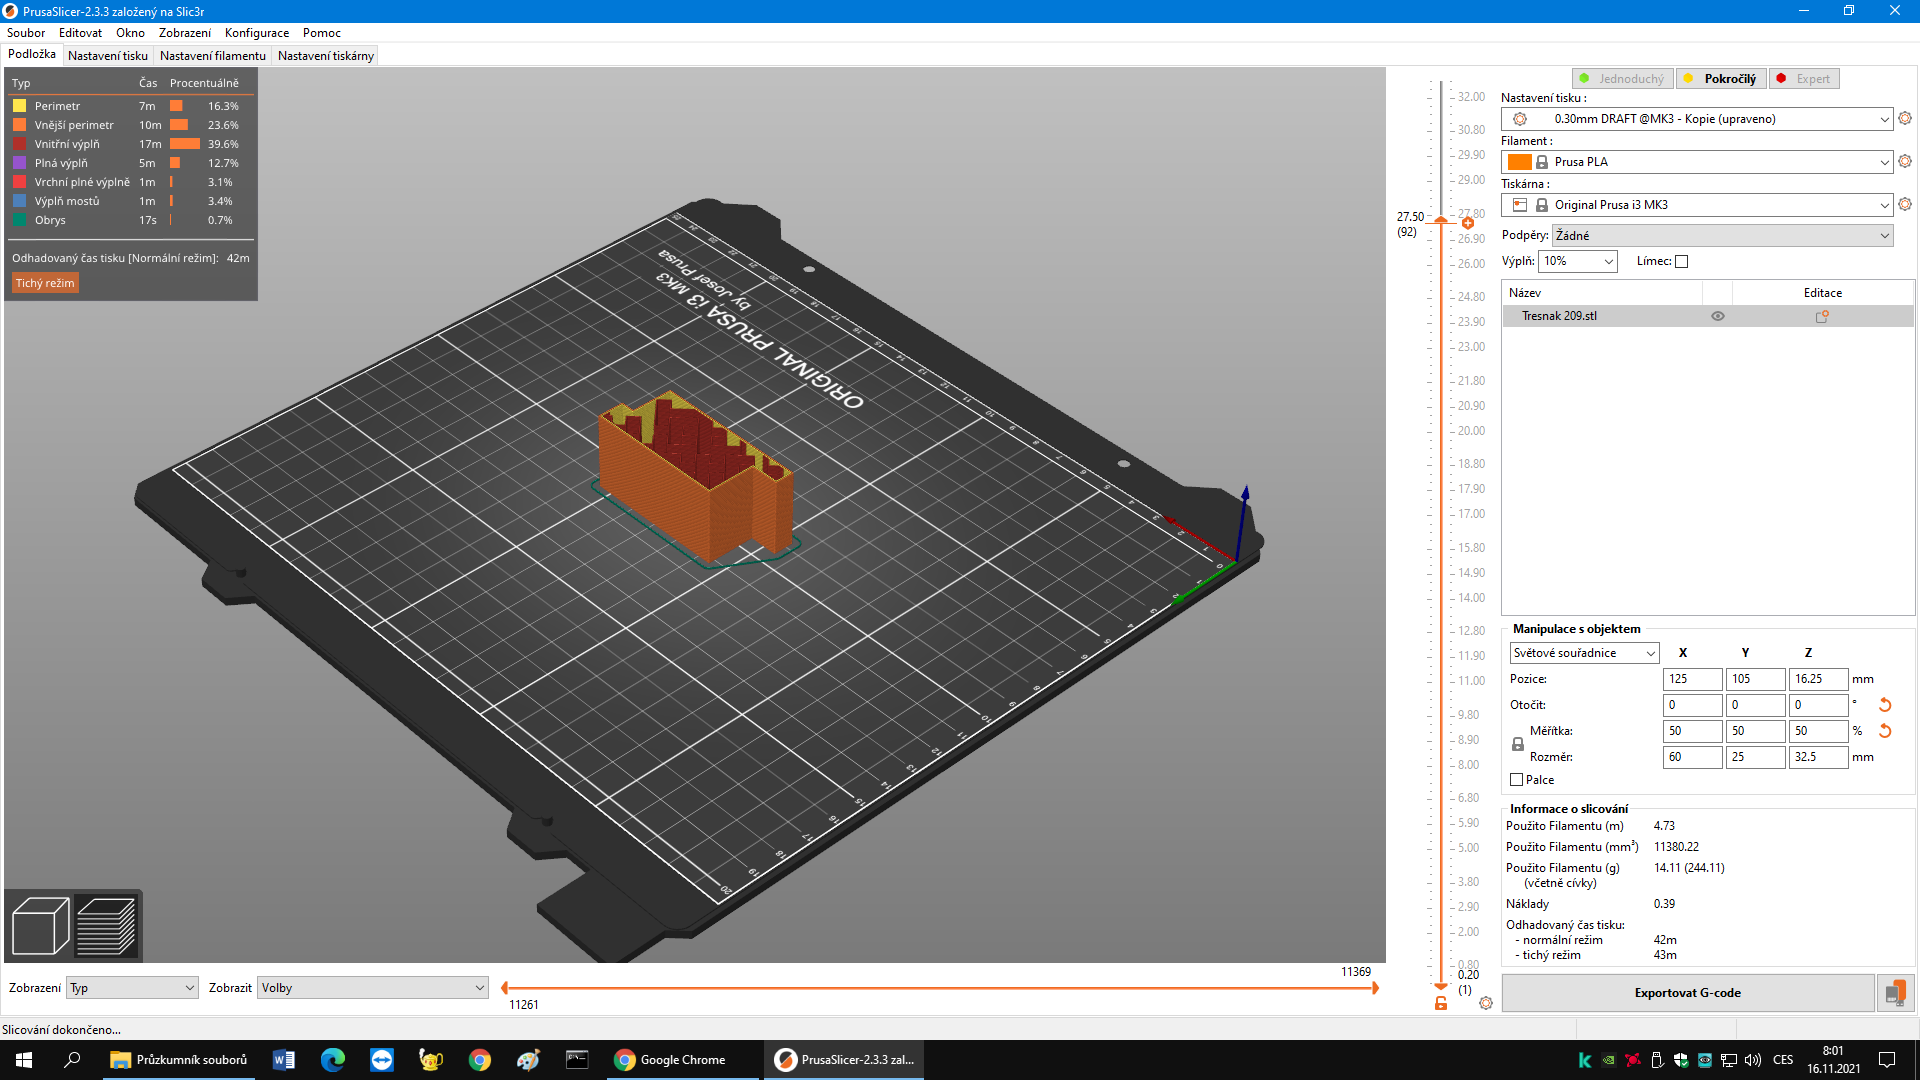Click the visibility eye icon for Tresnak 209.stl
Viewport: 1920px width, 1080px height.
tap(1718, 315)
